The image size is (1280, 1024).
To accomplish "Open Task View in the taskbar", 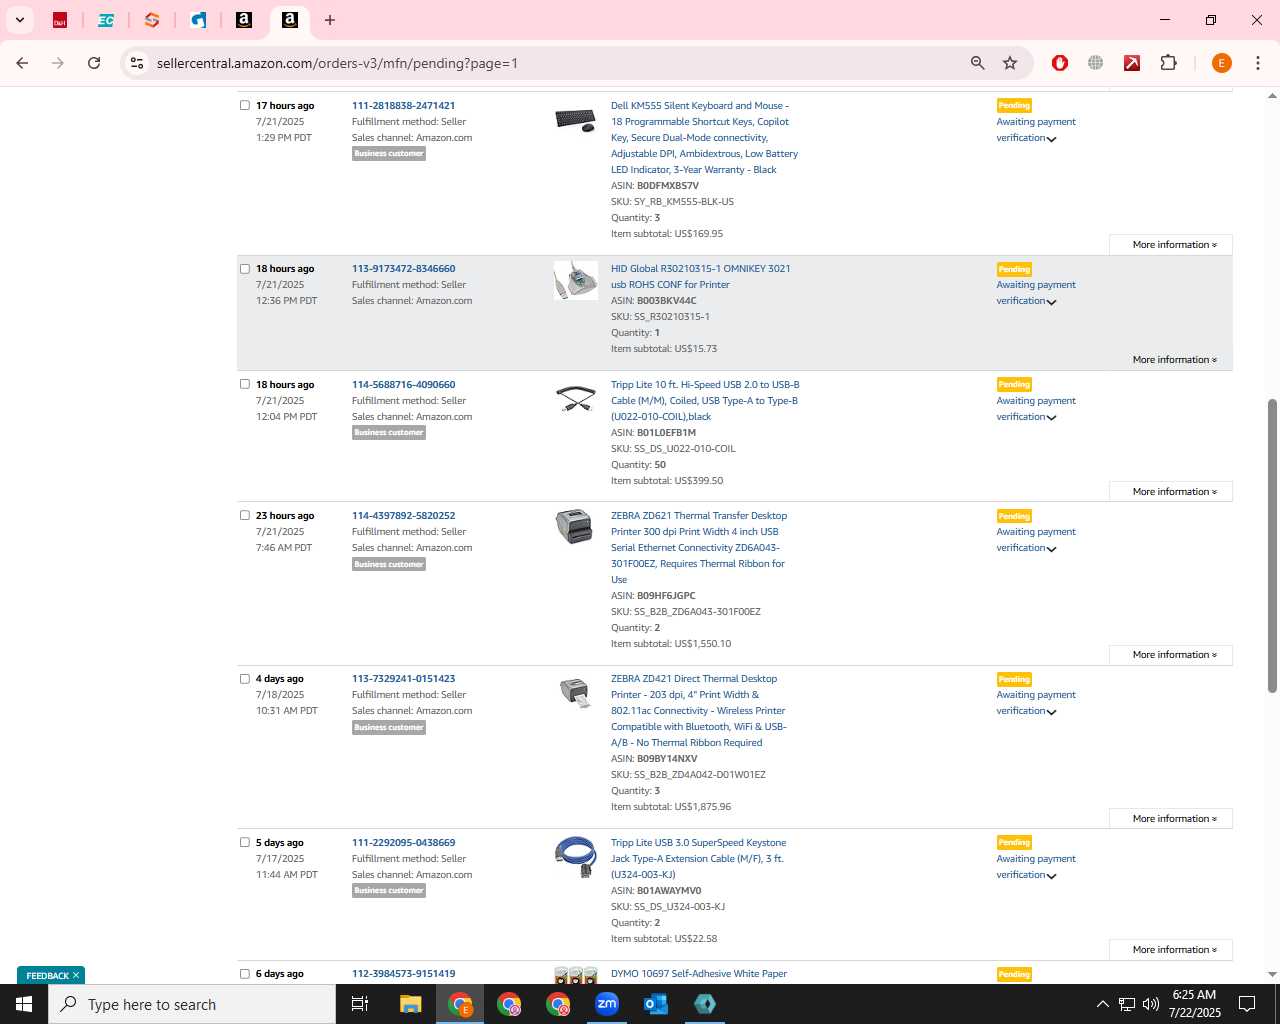I will coord(360,1004).
